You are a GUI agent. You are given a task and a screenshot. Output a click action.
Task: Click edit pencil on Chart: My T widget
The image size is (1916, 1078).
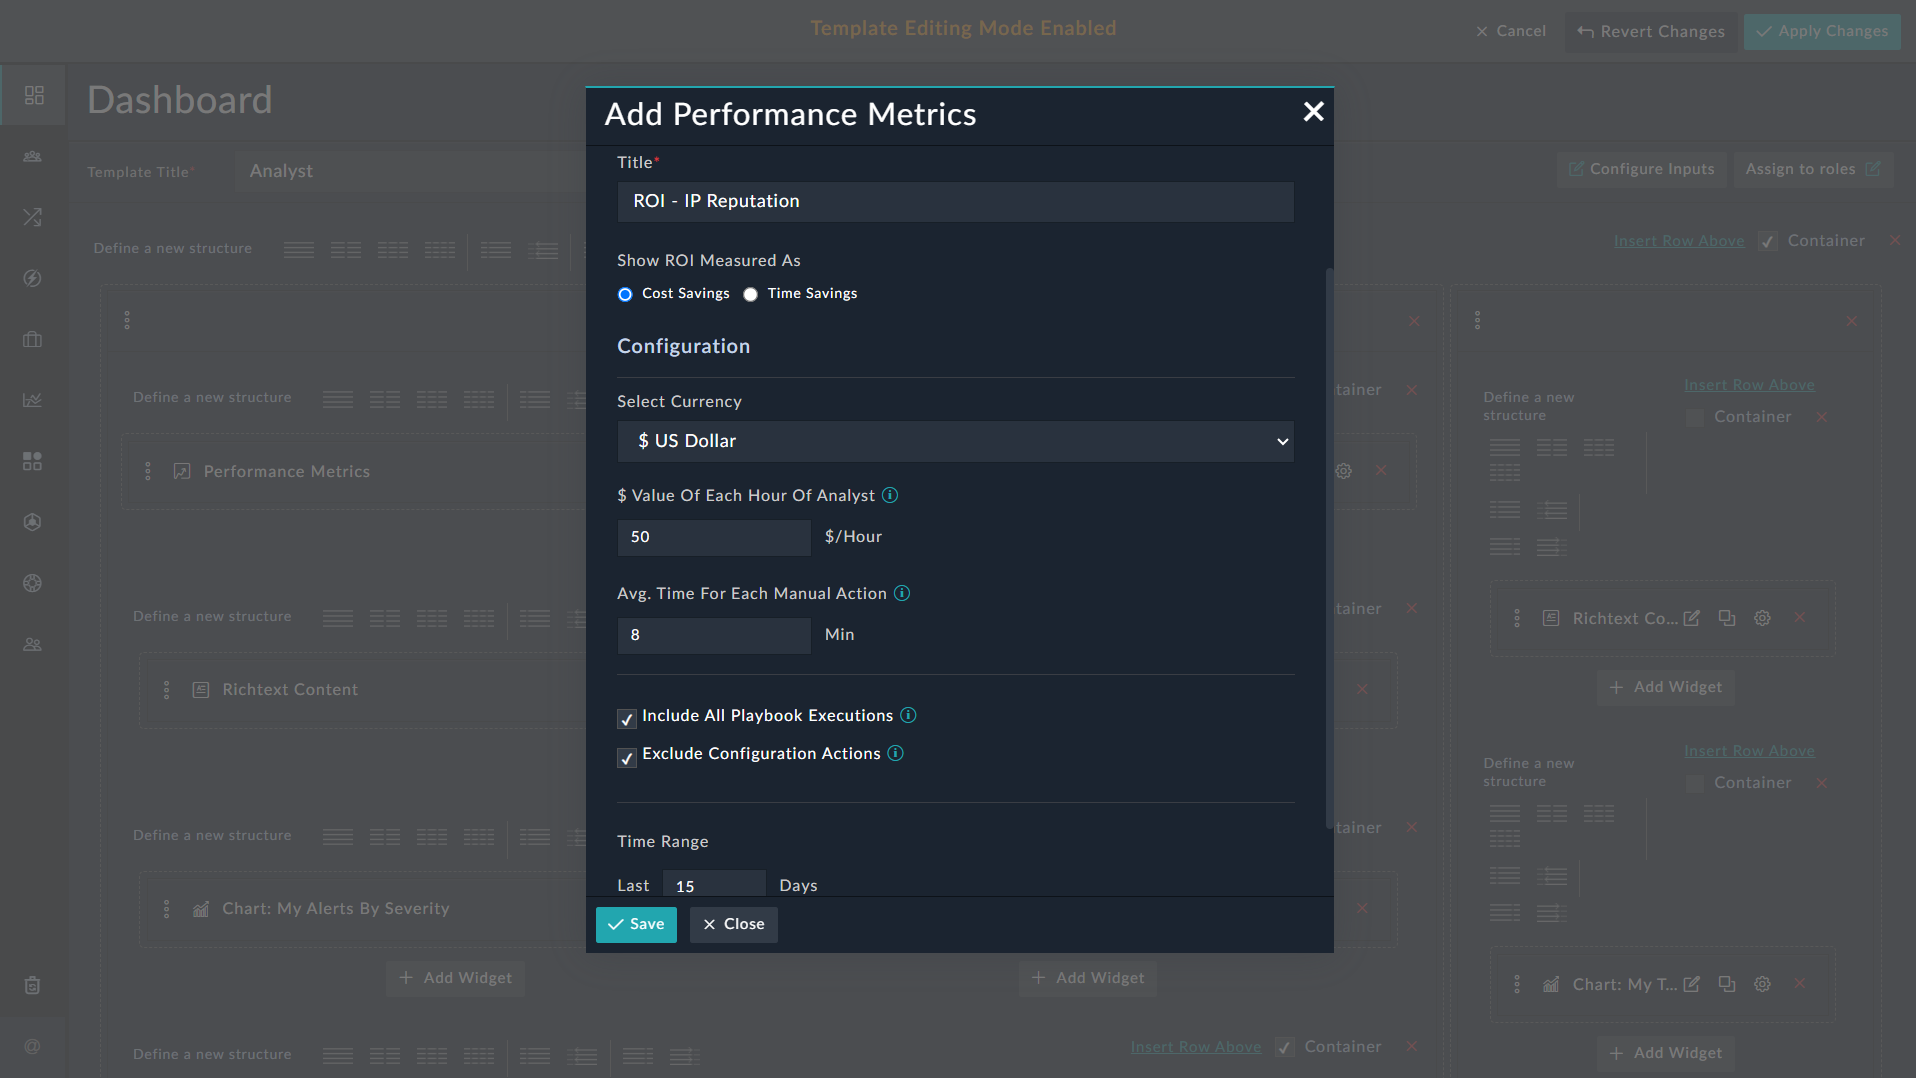tap(1691, 984)
